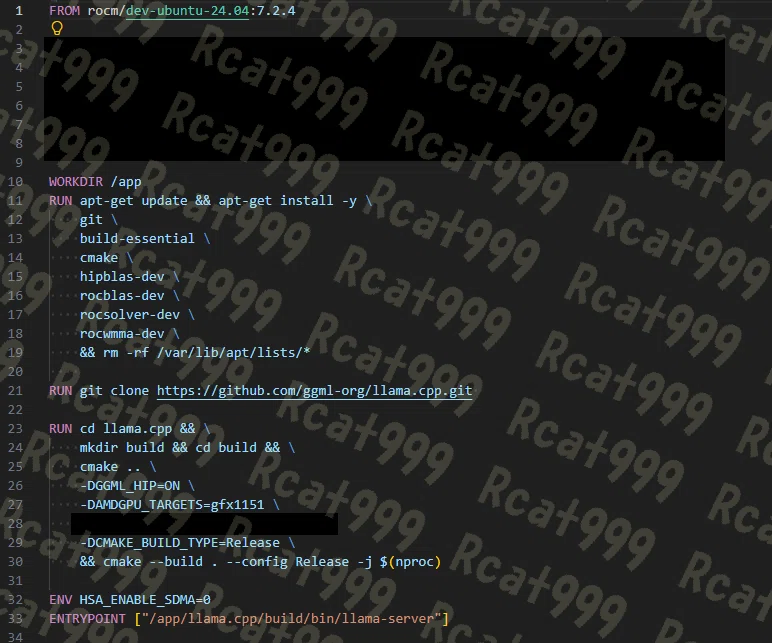Click the FROM keyword on line 1
The height and width of the screenshot is (643, 772).
point(64,10)
